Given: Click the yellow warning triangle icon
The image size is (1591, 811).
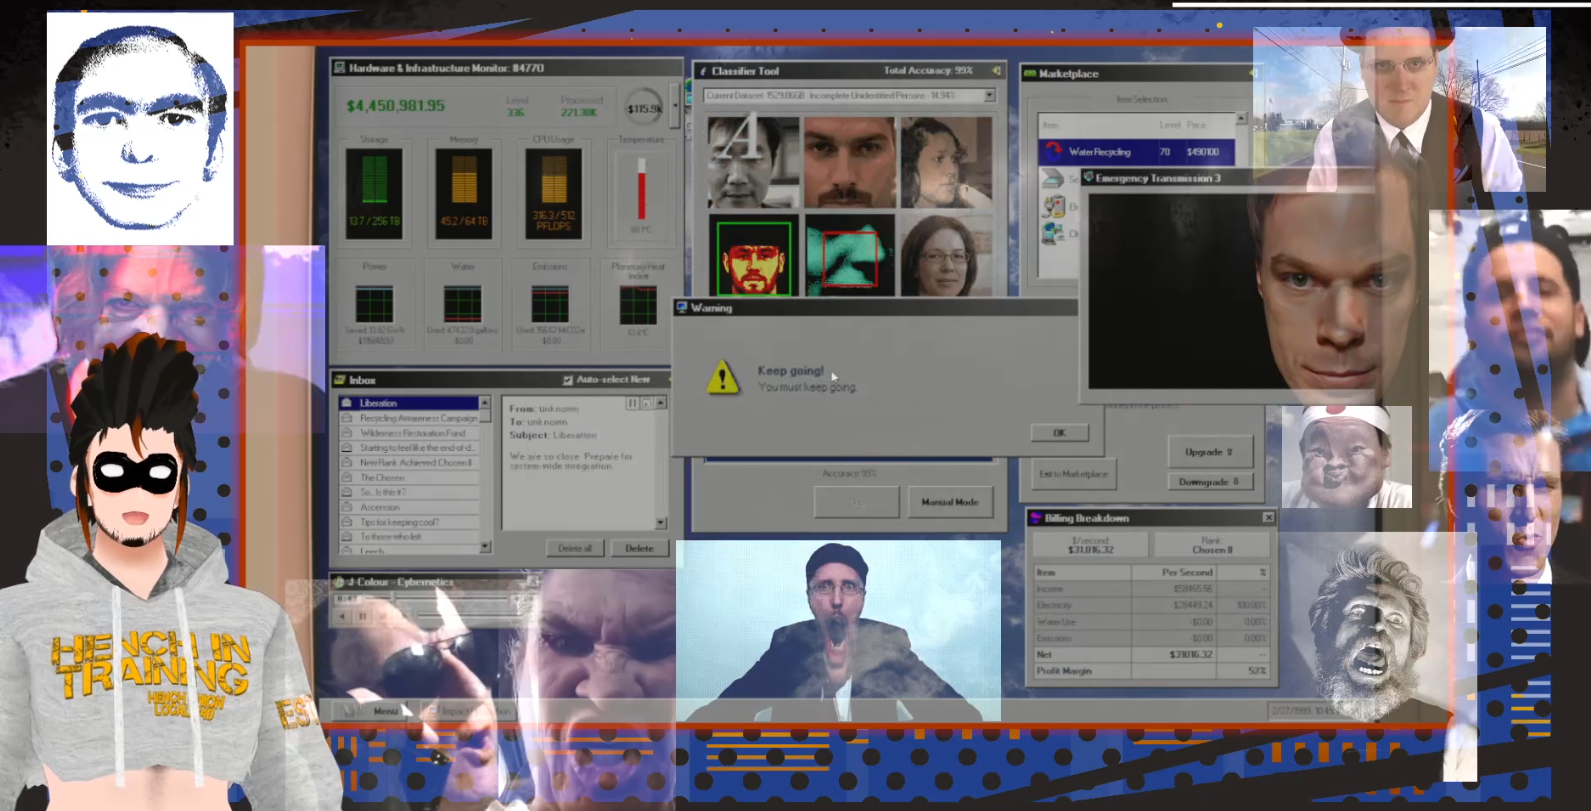Looking at the screenshot, I should pos(722,378).
